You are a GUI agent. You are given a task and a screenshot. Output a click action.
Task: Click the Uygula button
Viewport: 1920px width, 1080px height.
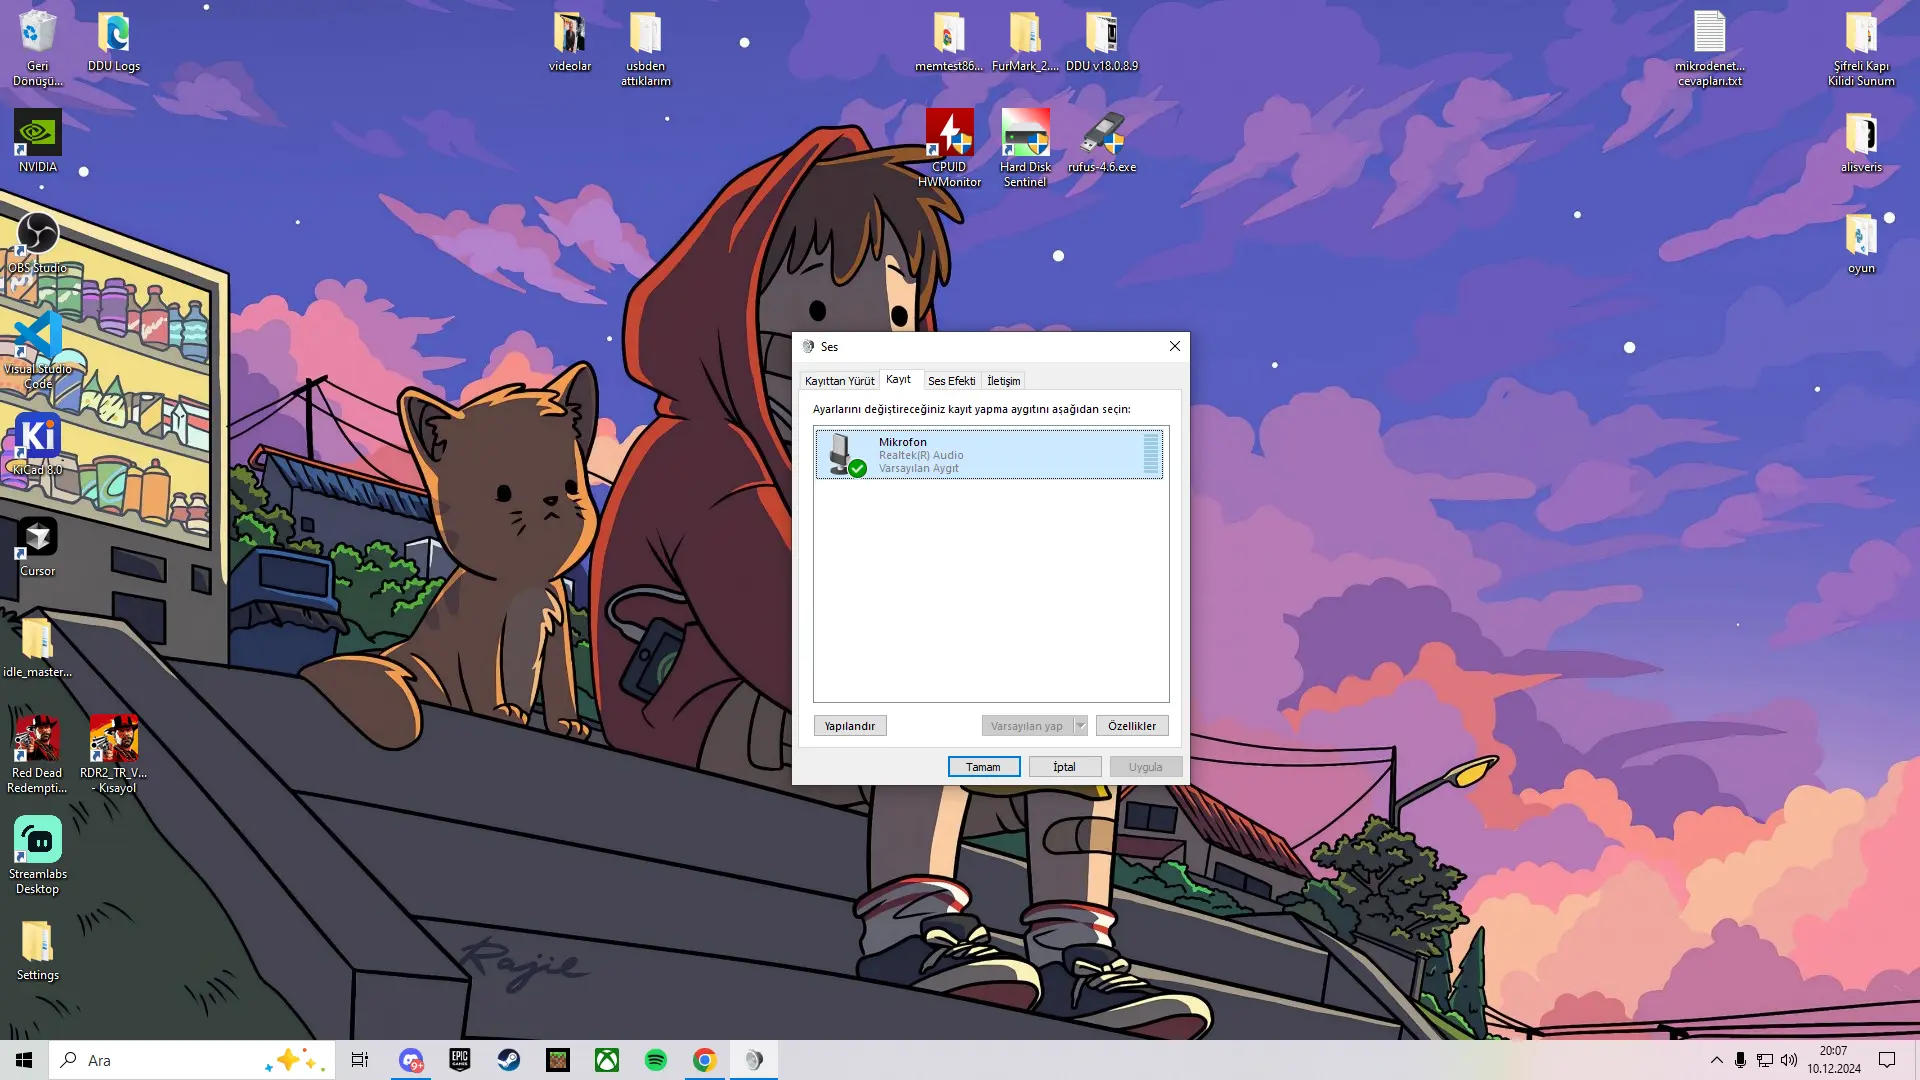[1146, 767]
